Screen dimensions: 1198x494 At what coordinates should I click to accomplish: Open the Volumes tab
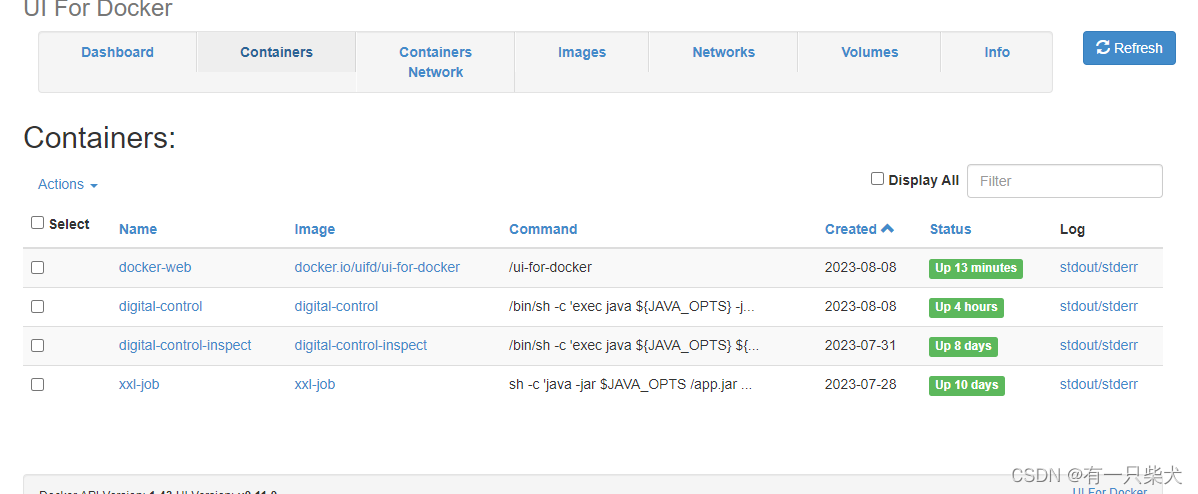[869, 52]
